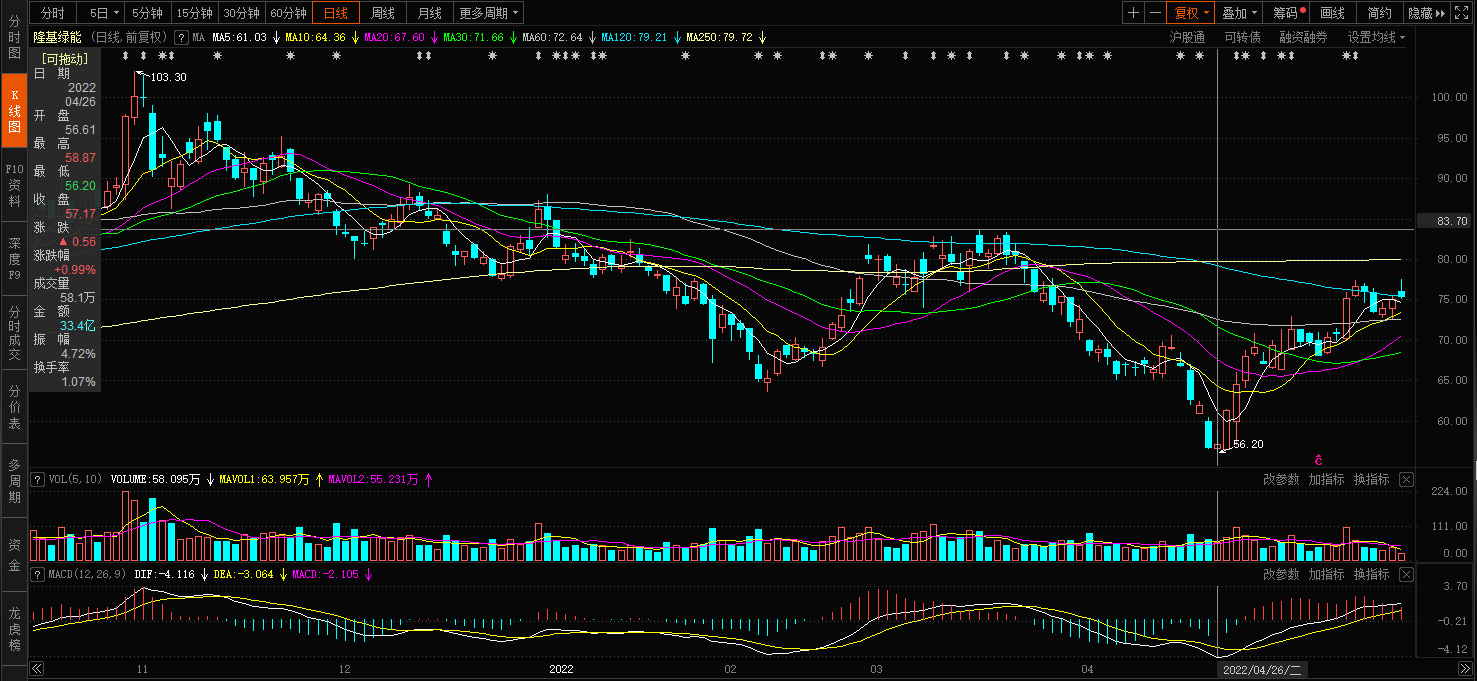This screenshot has width=1477, height=681.
Task: Switch to the 周线 weekly chart tab
Action: pyautogui.click(x=383, y=13)
